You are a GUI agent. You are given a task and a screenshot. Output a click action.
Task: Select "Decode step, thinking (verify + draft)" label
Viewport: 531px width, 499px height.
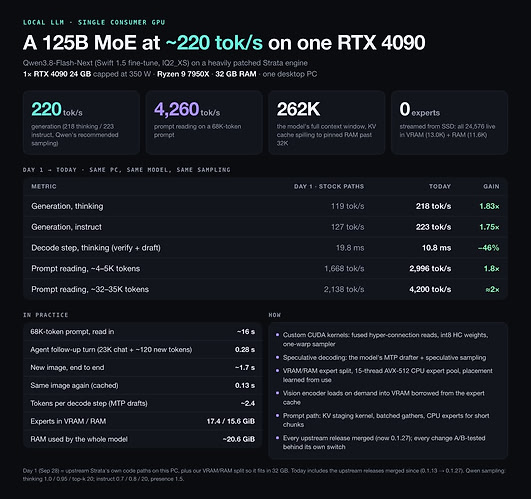click(96, 248)
